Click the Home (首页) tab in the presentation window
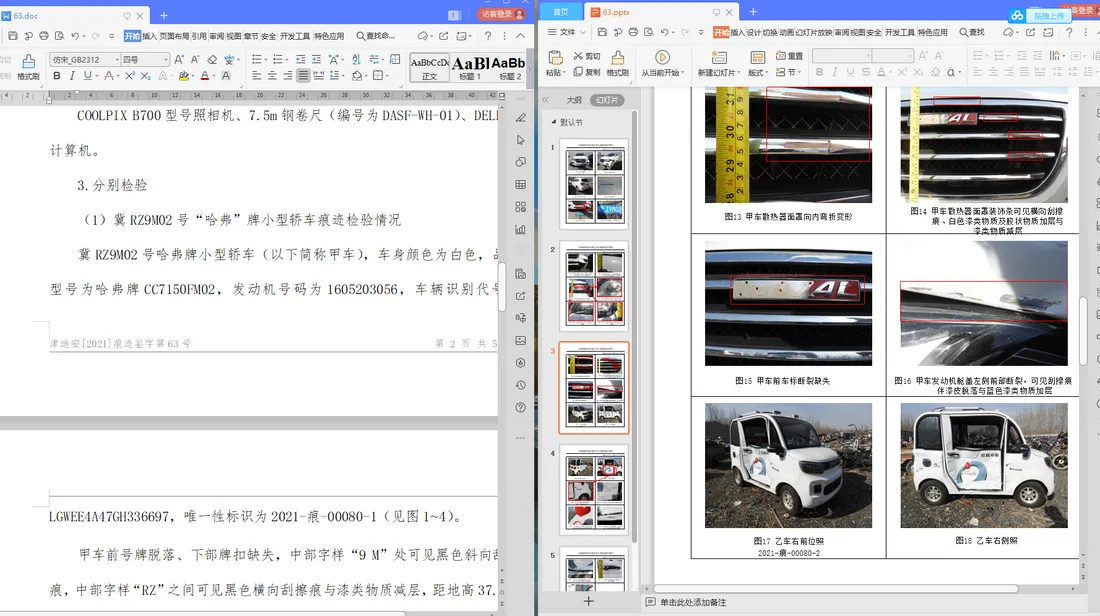The width and height of the screenshot is (1100, 616). point(561,12)
